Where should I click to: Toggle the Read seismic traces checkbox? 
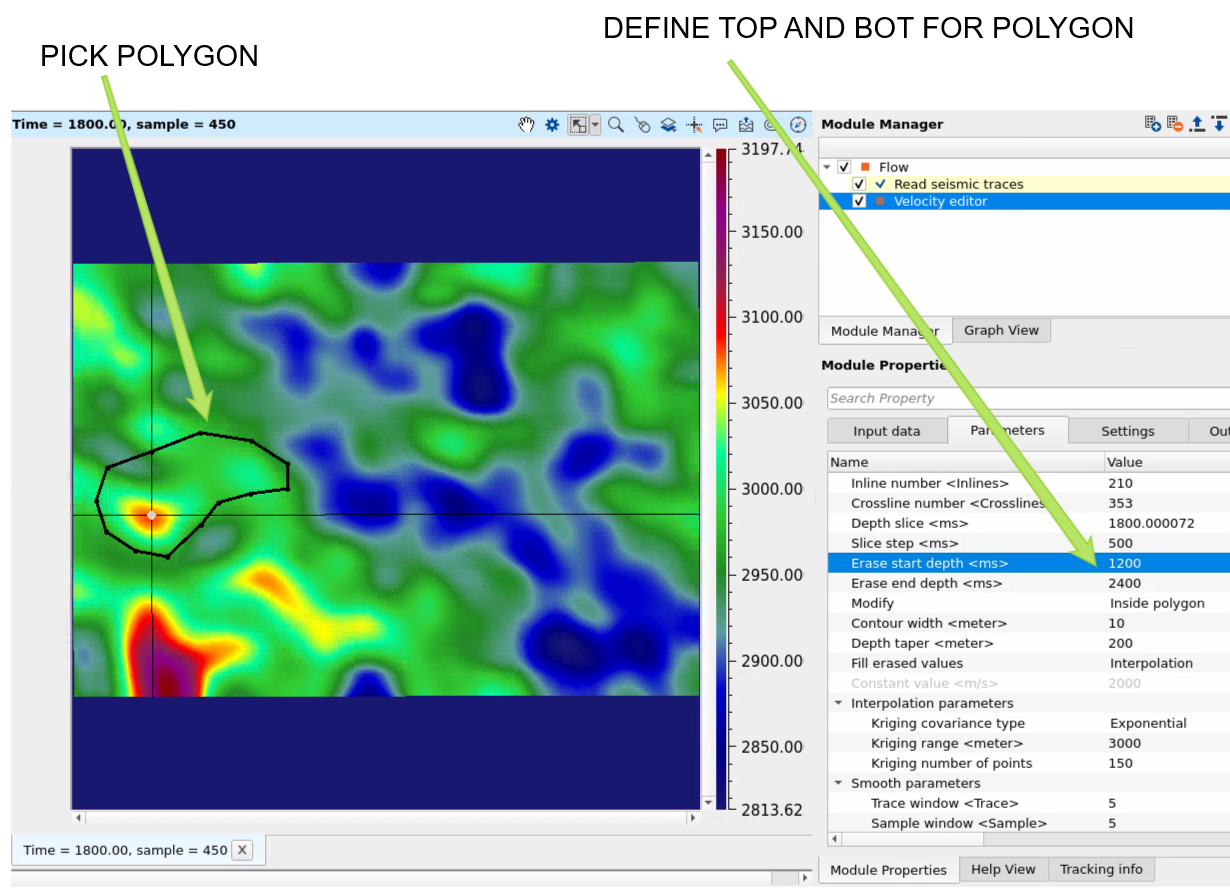(x=859, y=184)
